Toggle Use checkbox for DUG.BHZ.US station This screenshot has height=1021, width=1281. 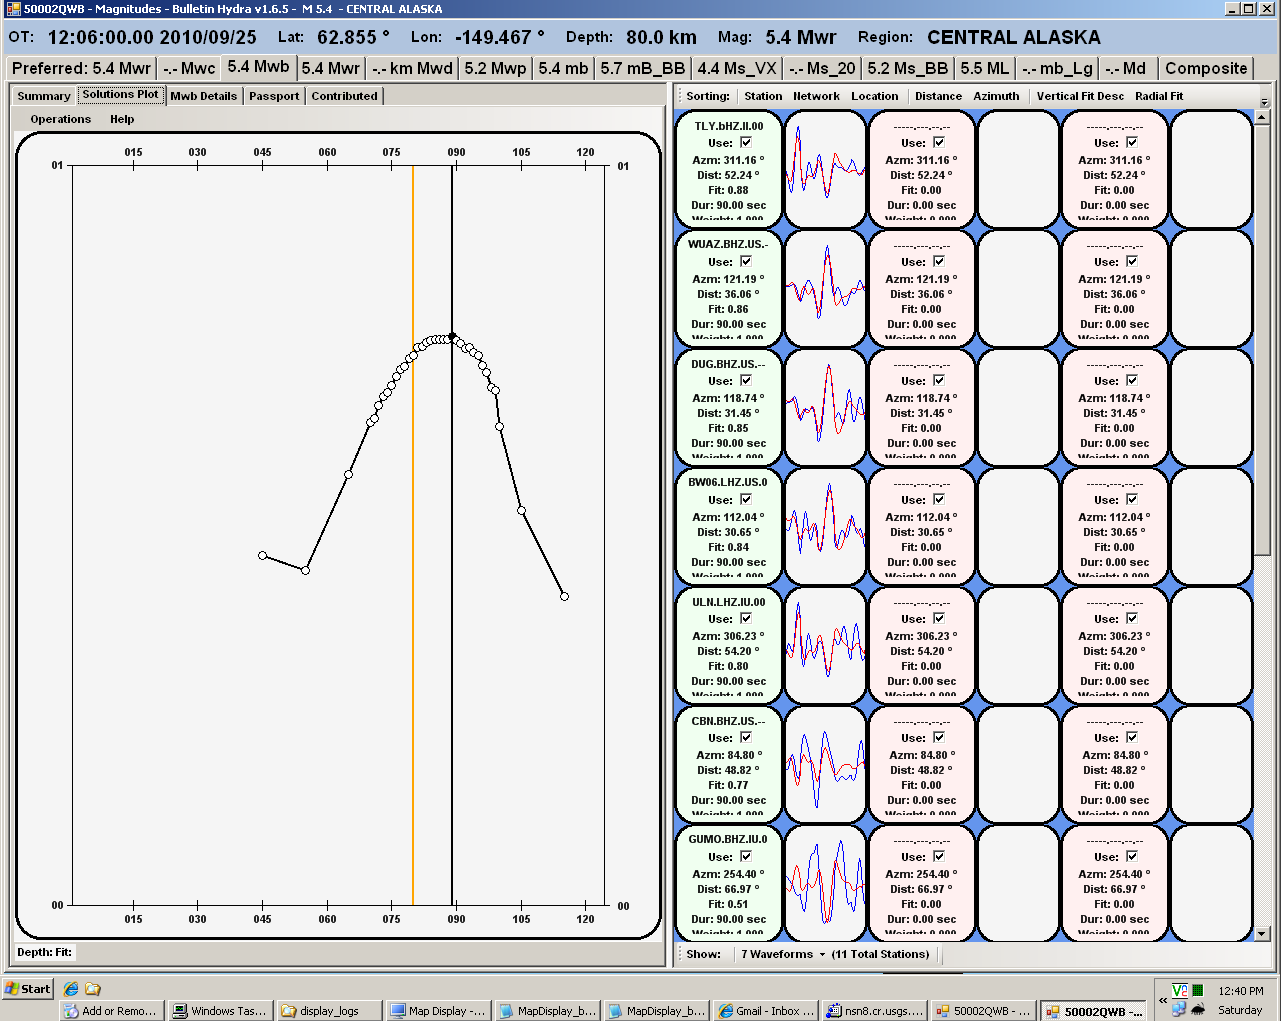tap(746, 380)
